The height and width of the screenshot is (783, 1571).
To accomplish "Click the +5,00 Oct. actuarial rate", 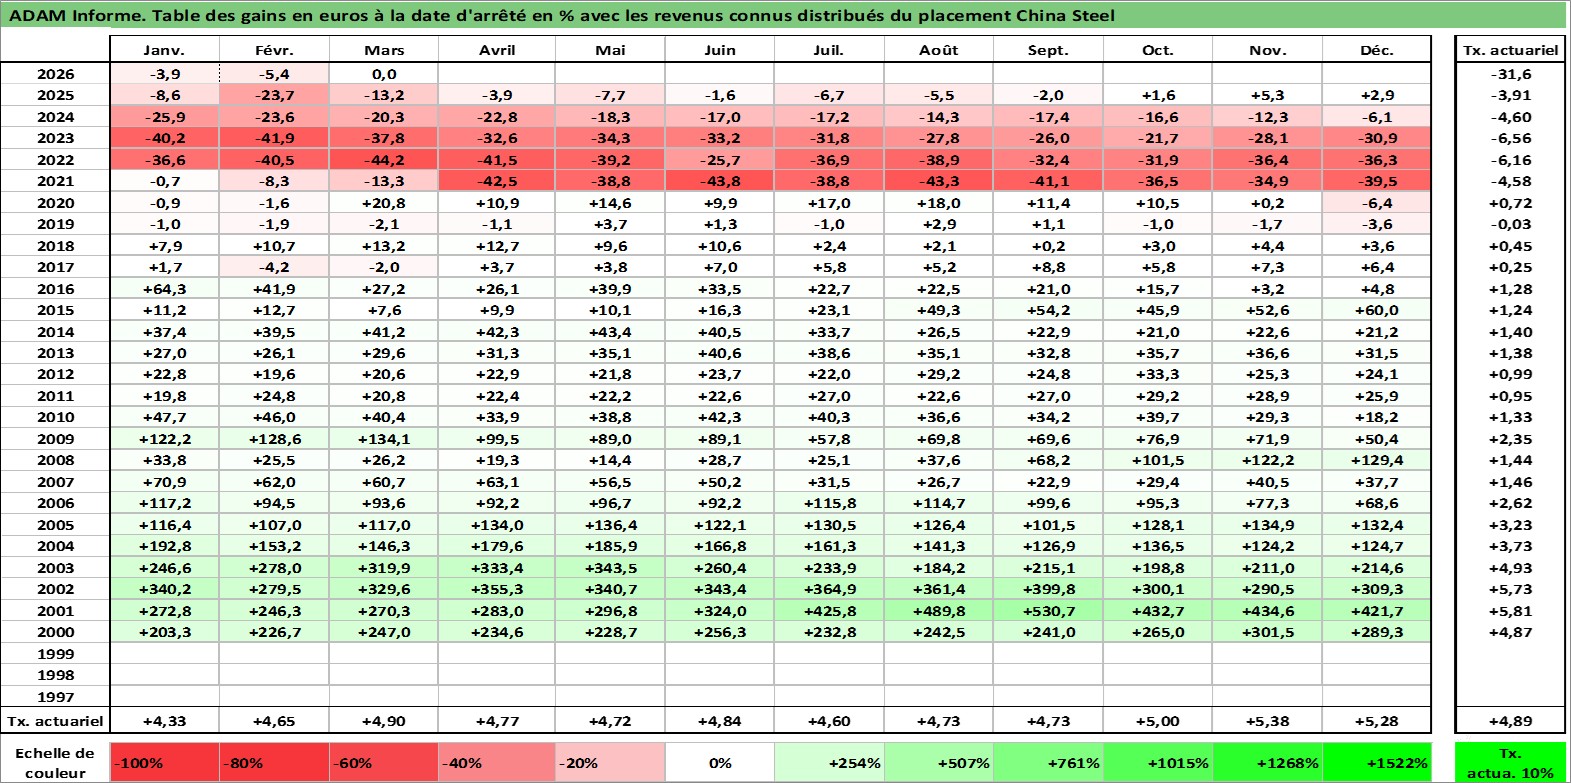I will (x=1158, y=721).
